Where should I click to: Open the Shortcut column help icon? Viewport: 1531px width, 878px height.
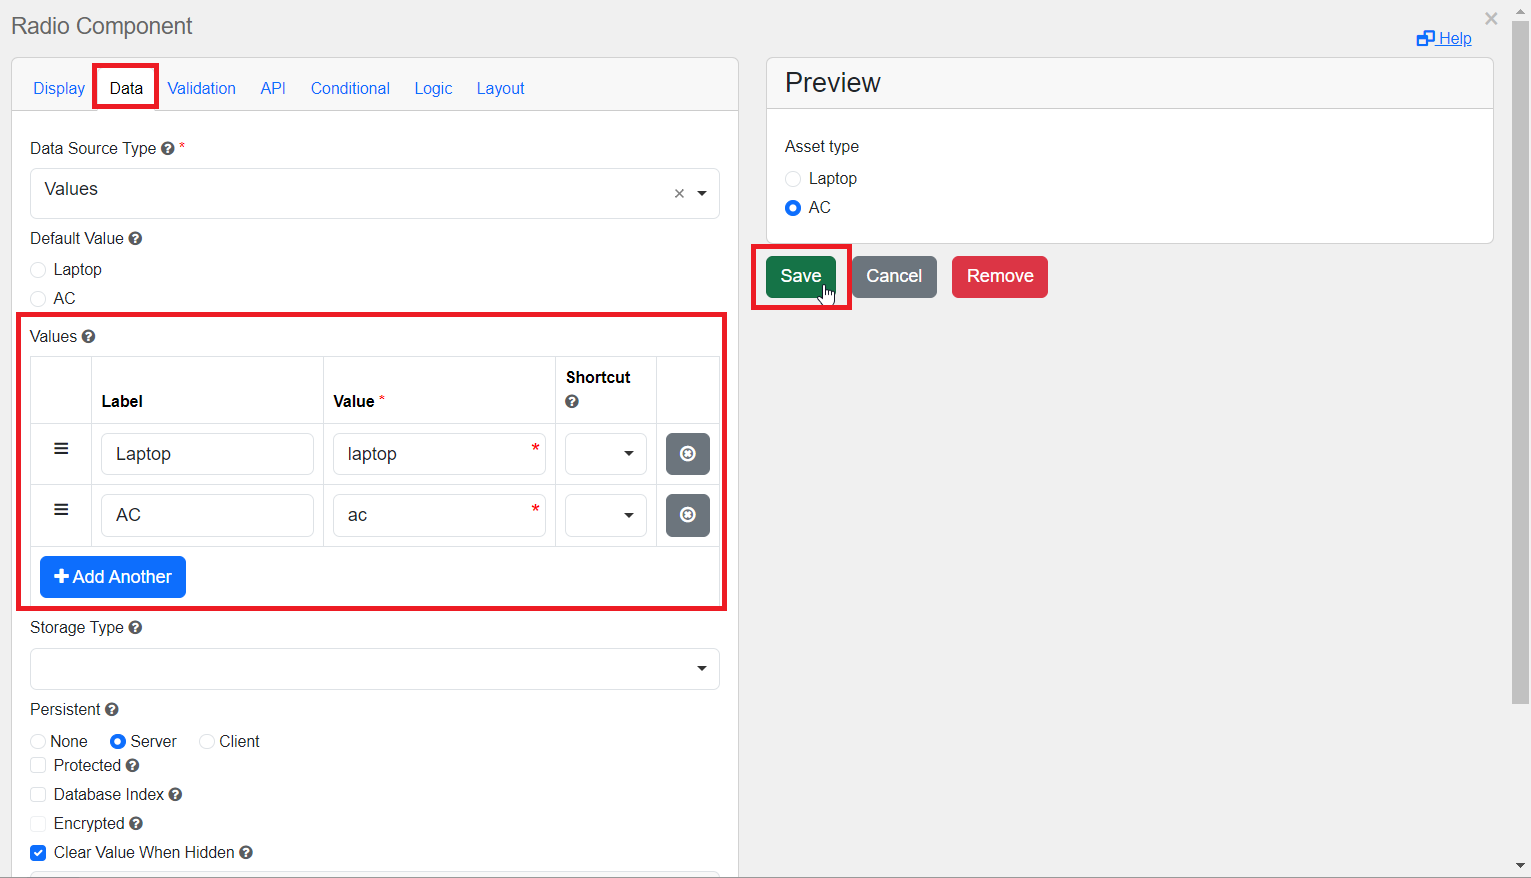572,401
